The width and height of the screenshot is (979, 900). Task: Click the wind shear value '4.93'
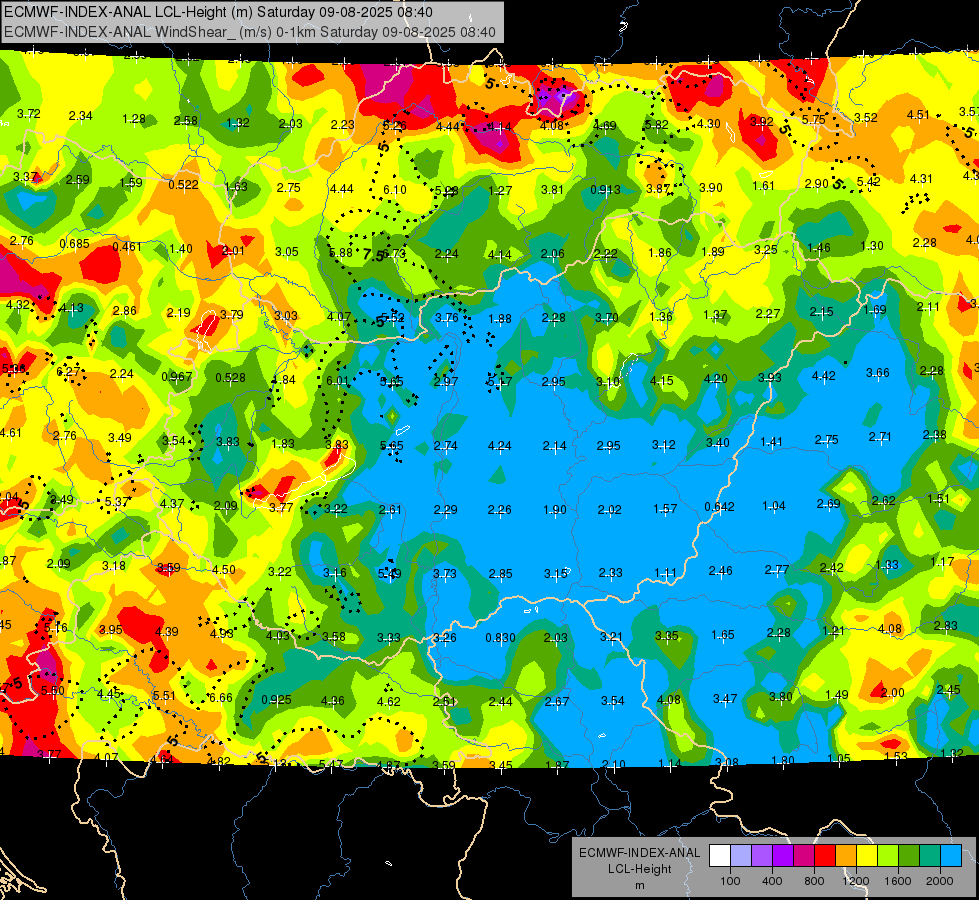tap(222, 634)
